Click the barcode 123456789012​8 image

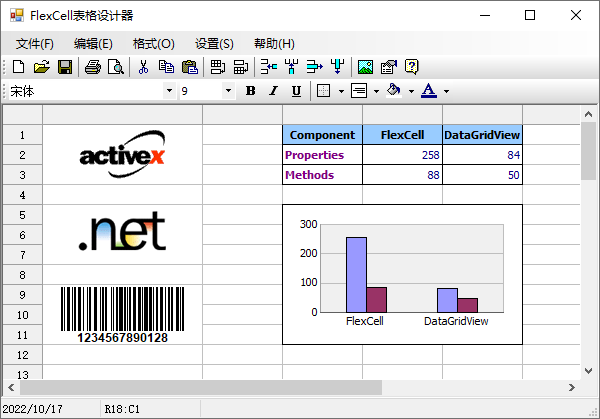pos(122,315)
